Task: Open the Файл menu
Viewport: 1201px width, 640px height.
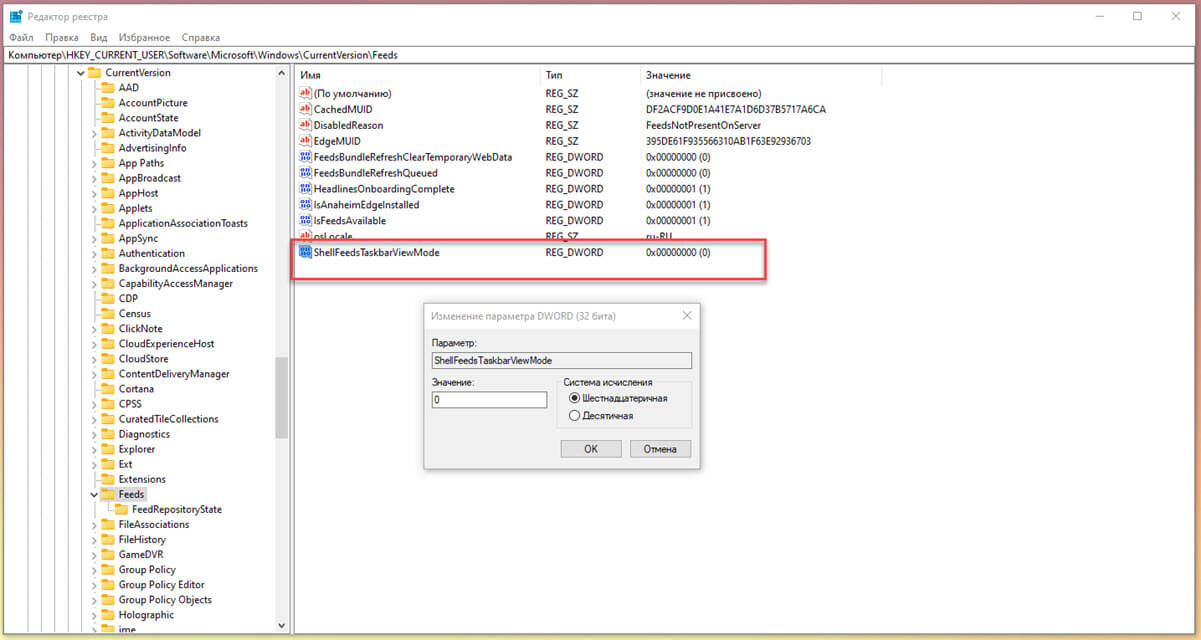Action: tap(21, 37)
